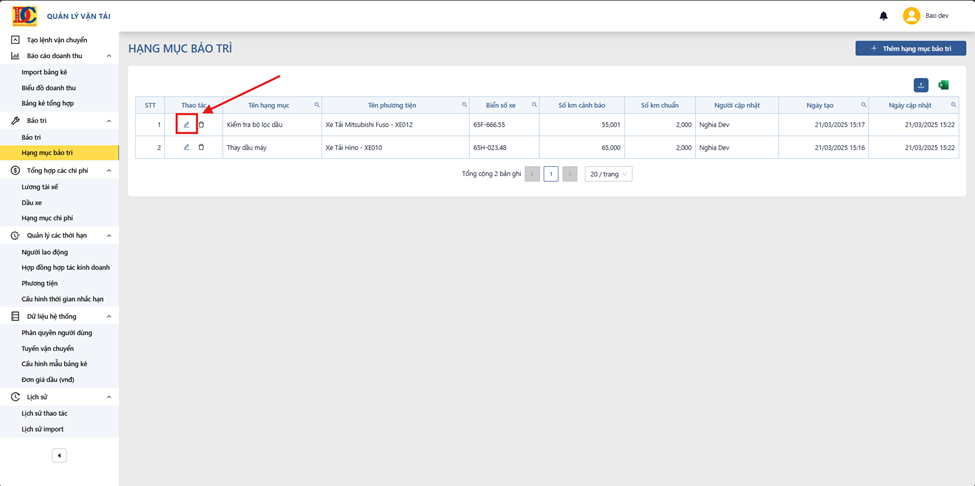975x486 pixels.
Task: Click search icon in Biển số xe column
Action: click(535, 104)
